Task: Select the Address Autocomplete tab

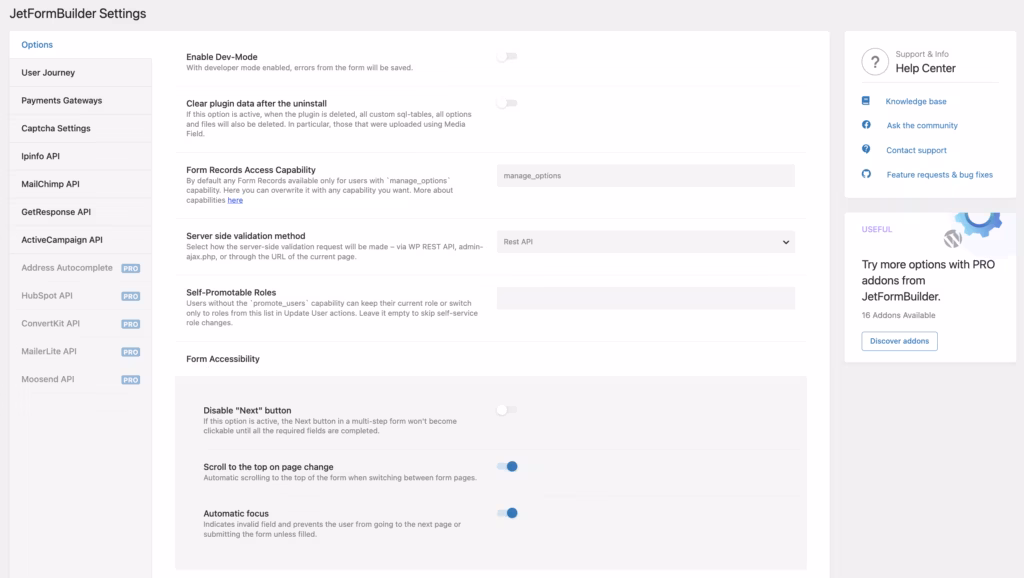Action: pyautogui.click(x=80, y=268)
